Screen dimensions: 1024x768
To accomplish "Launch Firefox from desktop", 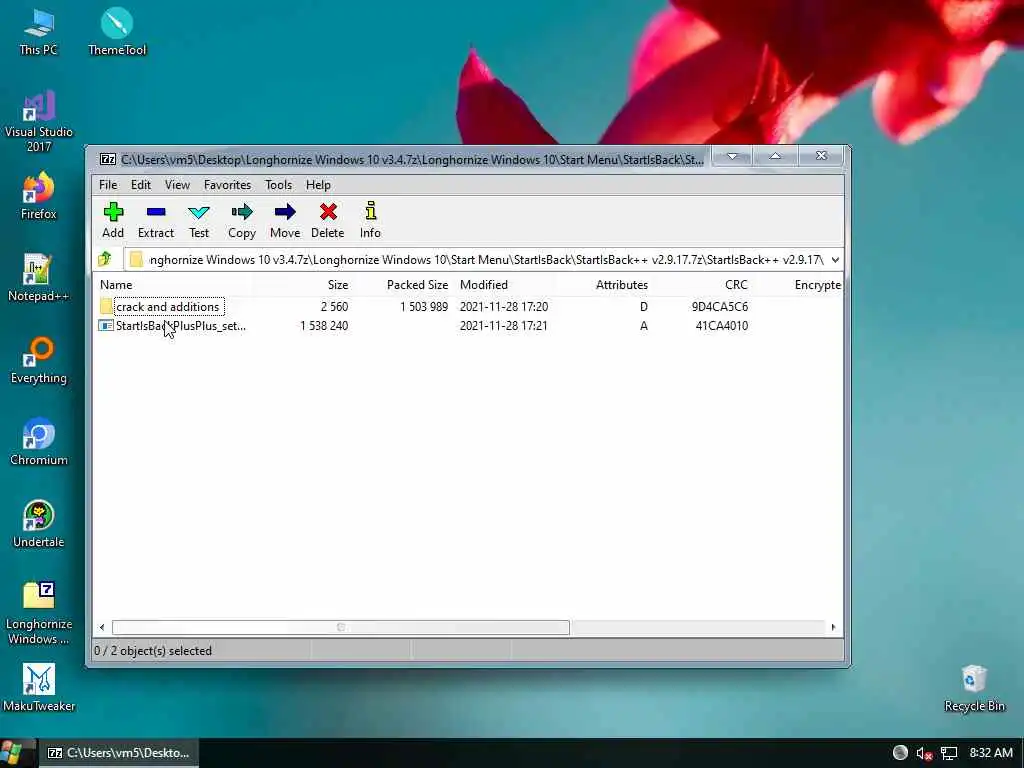I will tap(39, 196).
